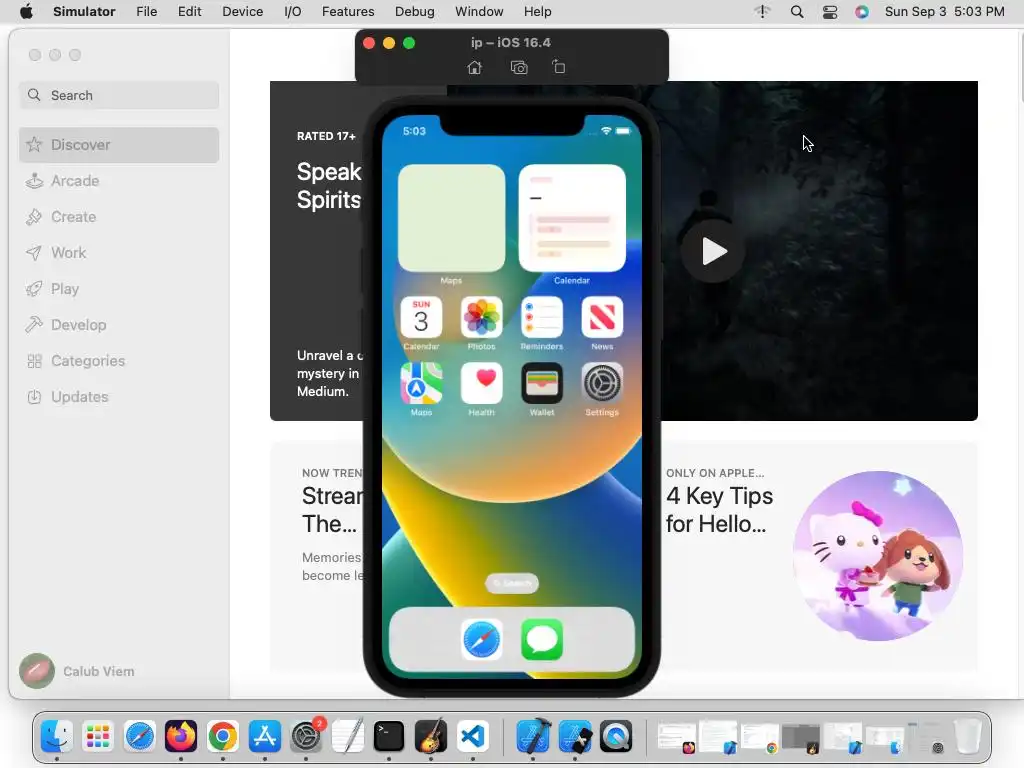The height and width of the screenshot is (768, 1024).
Task: Open the Simulator application menu
Action: coord(84,12)
